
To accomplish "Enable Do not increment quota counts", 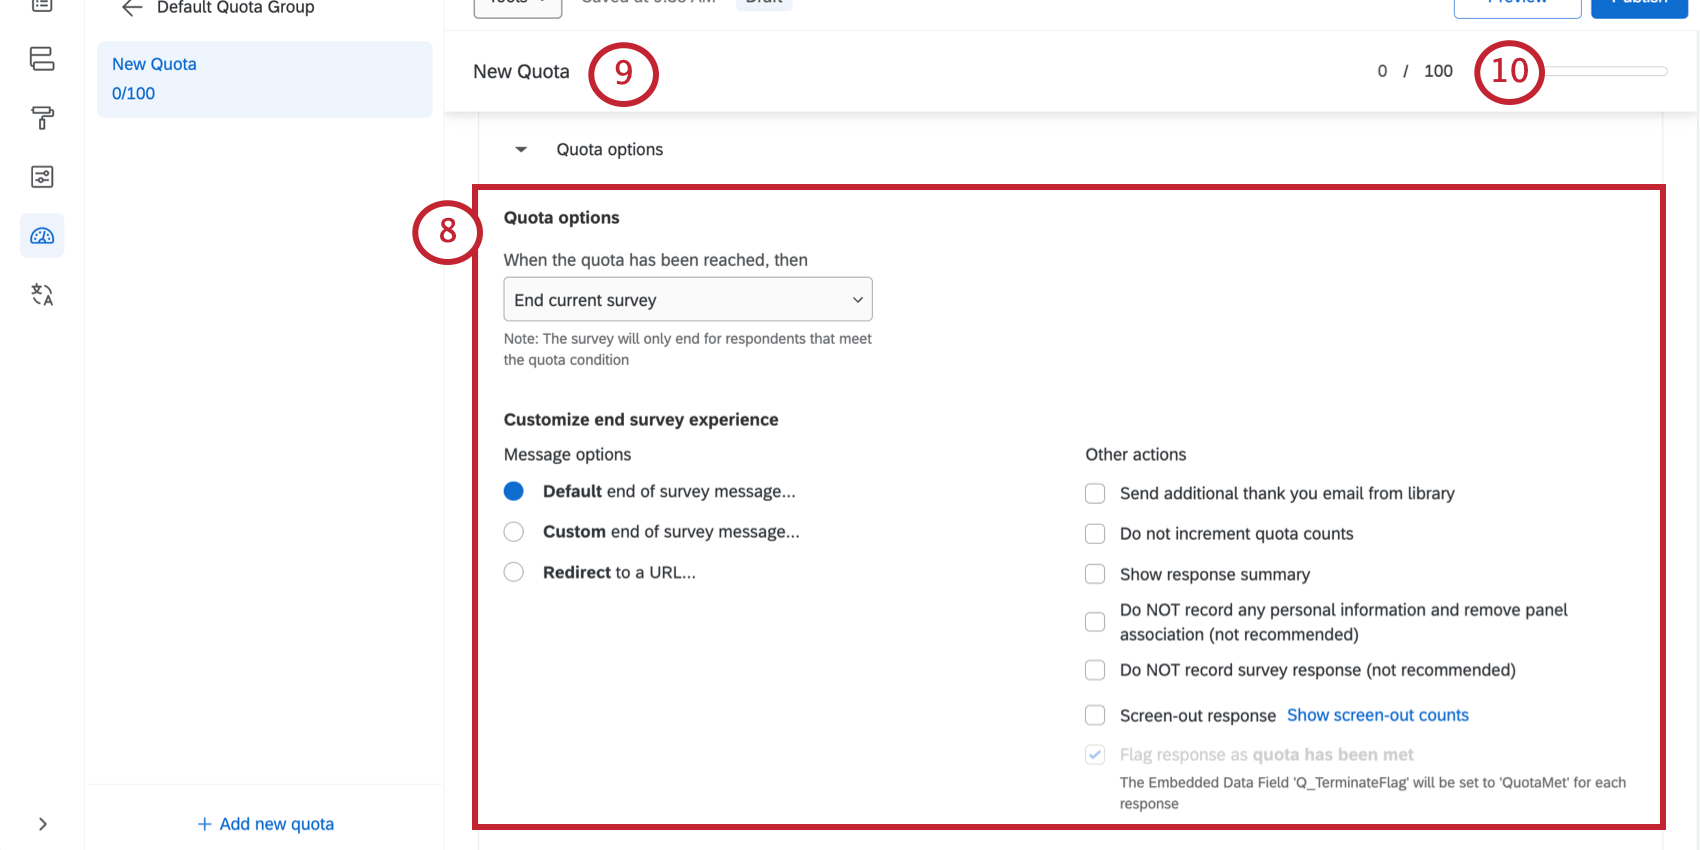I will pos(1095,534).
